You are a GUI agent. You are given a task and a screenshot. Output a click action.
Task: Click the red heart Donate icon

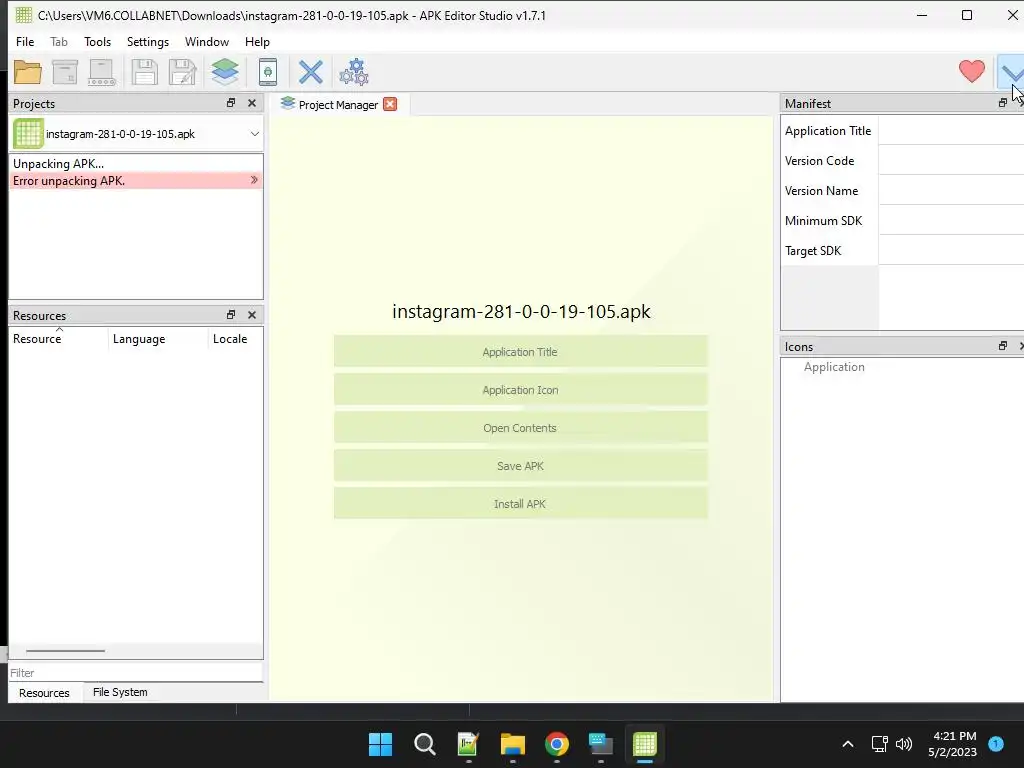click(x=972, y=71)
